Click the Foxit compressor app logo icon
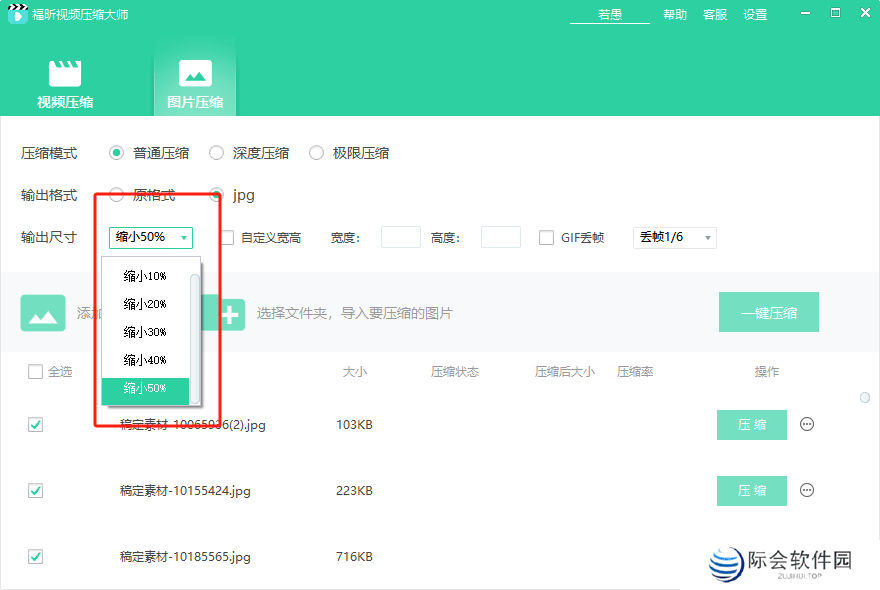This screenshot has height=590, width=880. pos(17,14)
